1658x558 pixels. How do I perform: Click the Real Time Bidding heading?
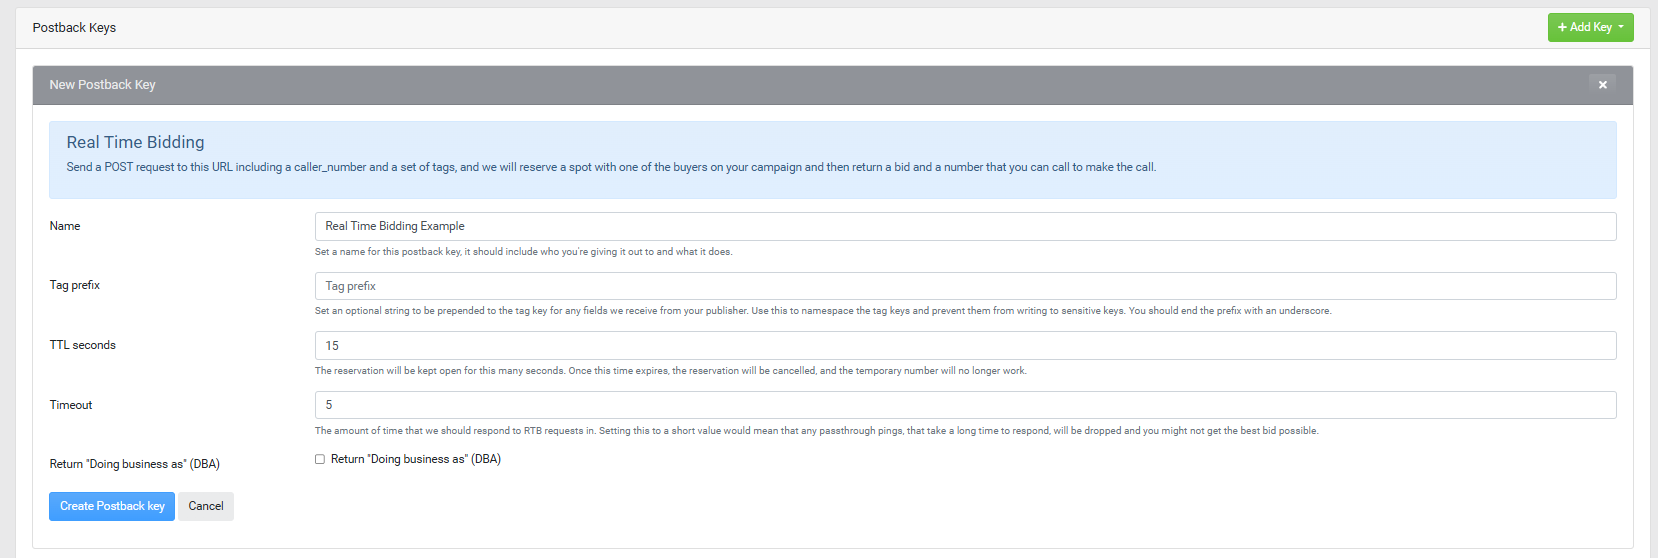[135, 142]
